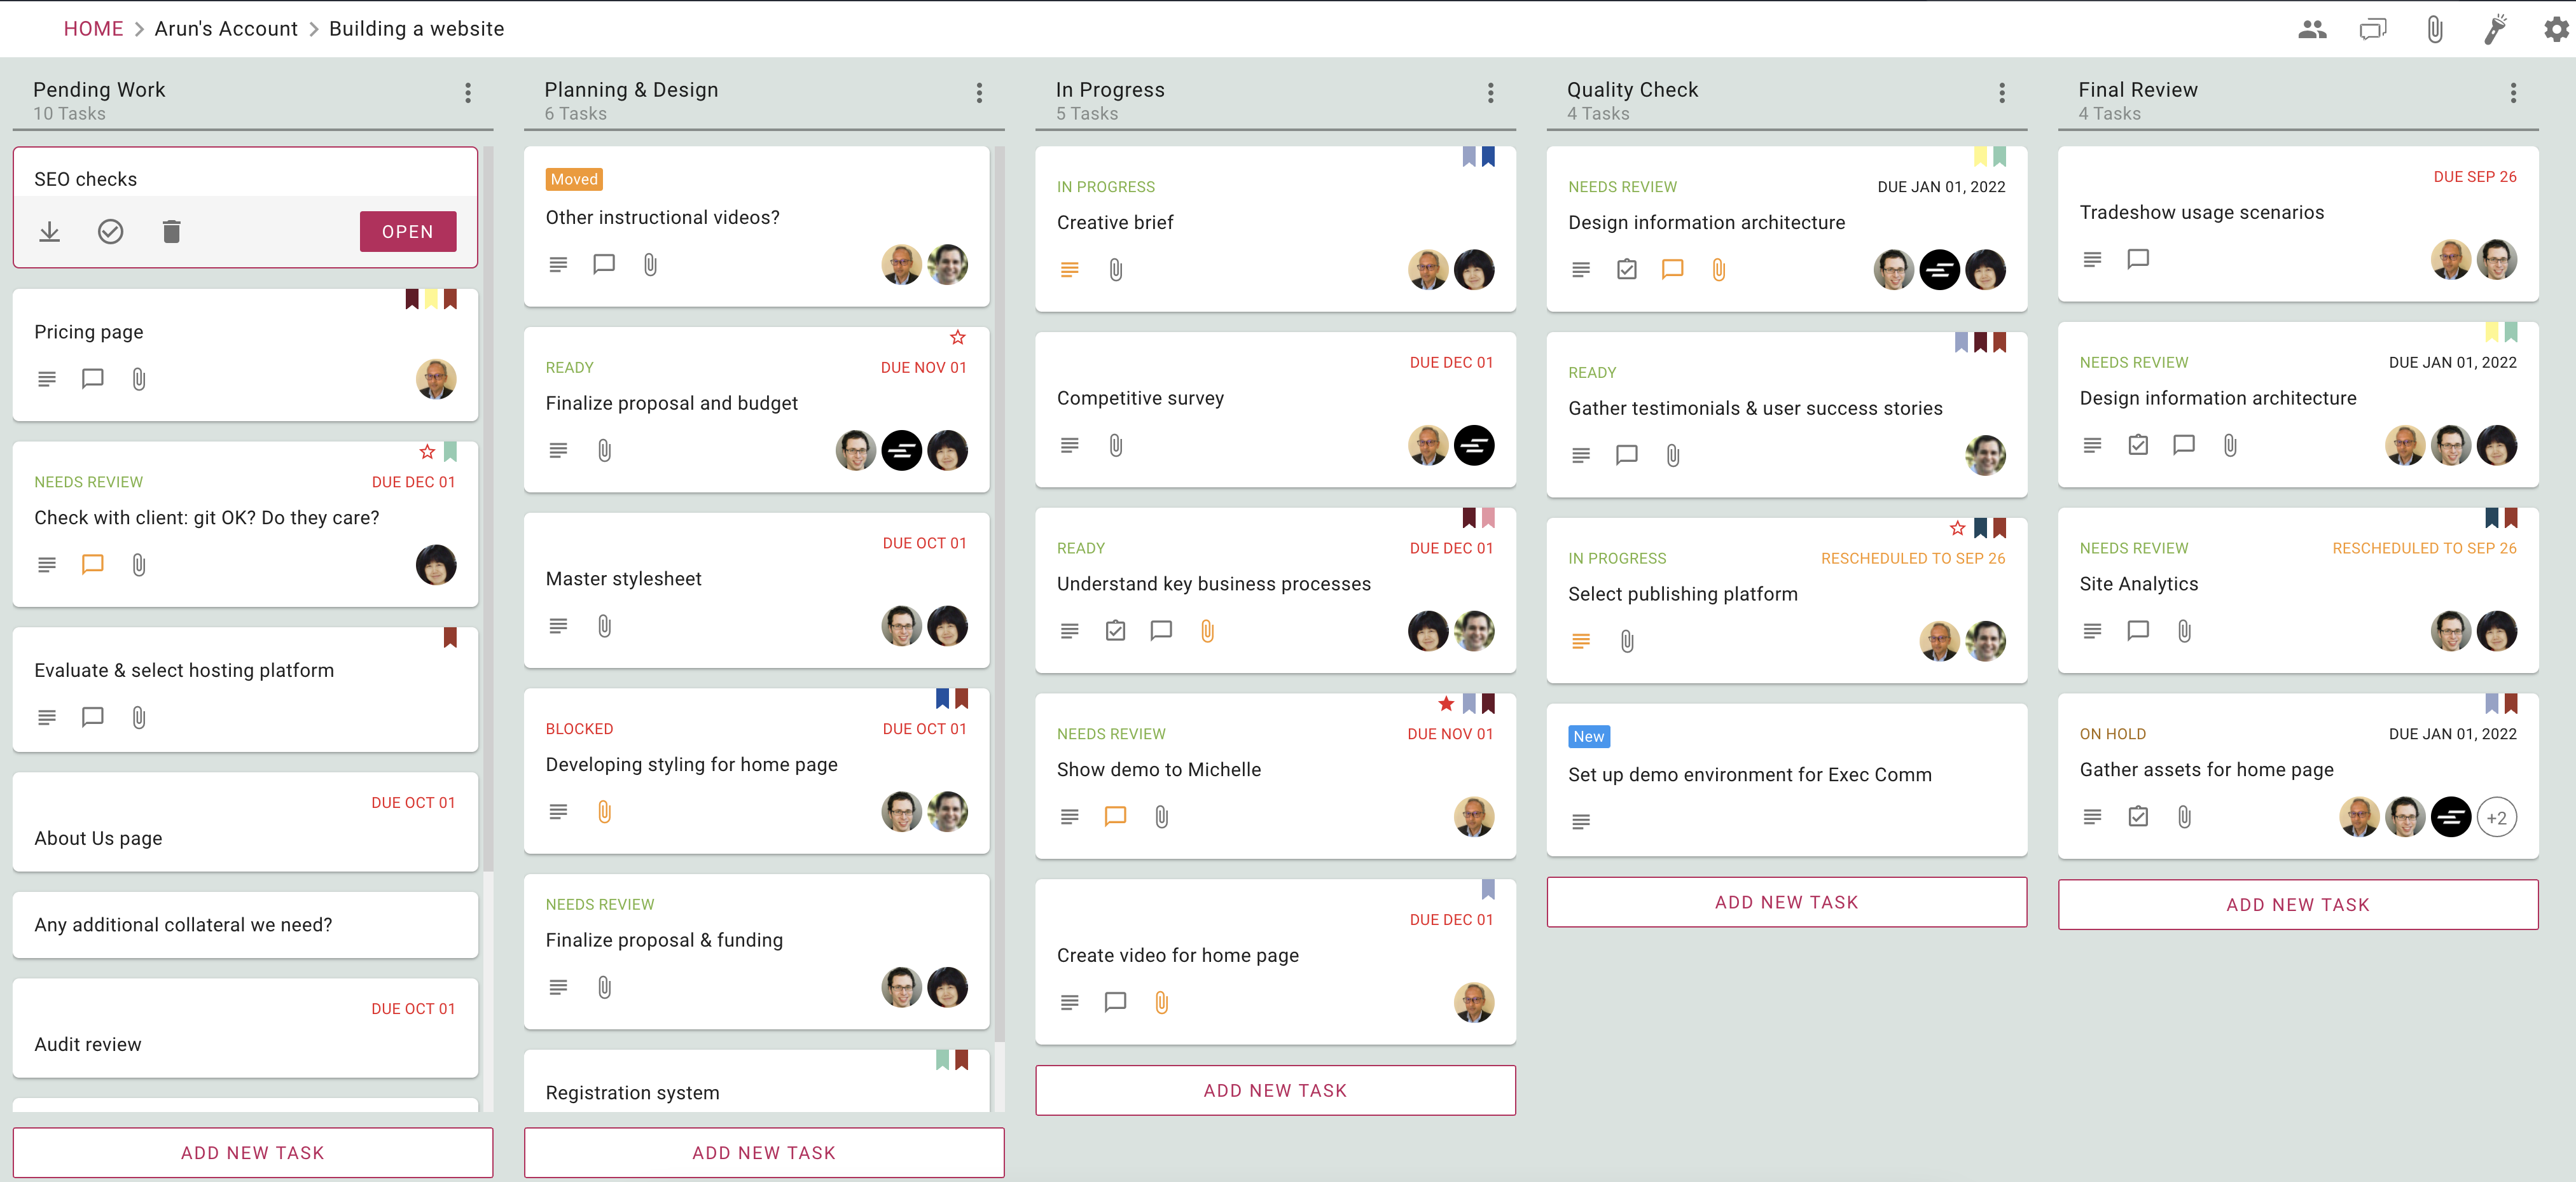Add new task to Planning & Design column

764,1153
